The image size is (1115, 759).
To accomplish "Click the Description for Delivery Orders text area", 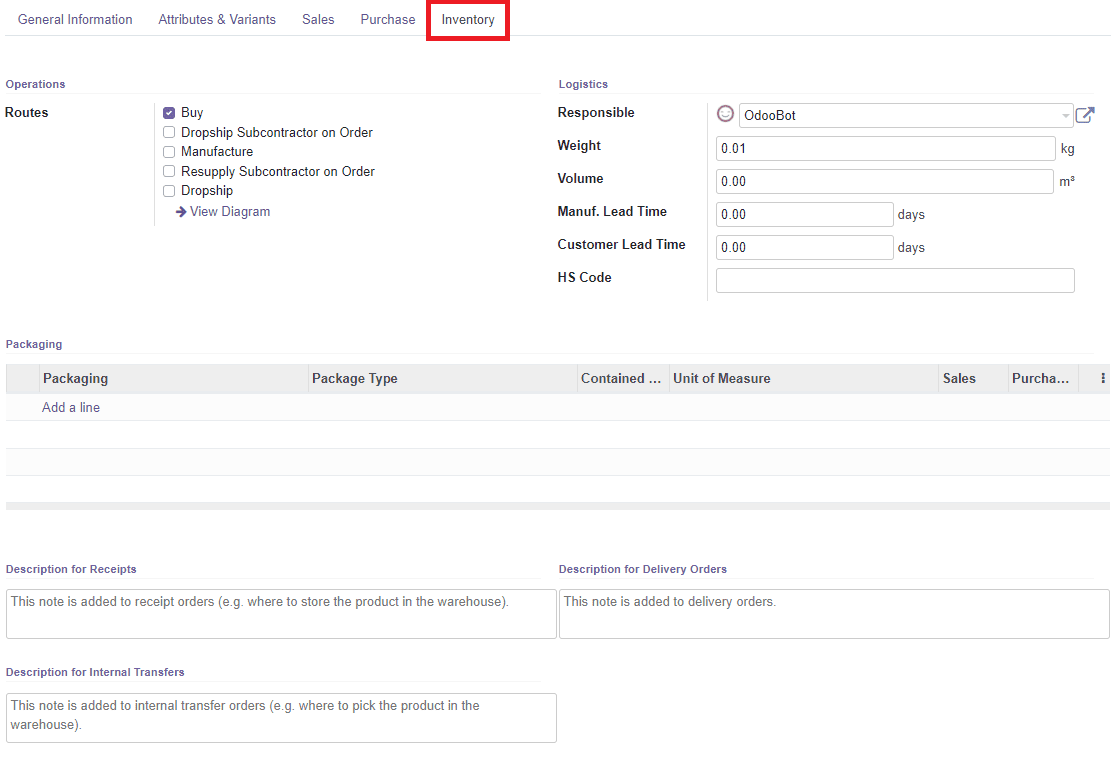I will coord(833,612).
